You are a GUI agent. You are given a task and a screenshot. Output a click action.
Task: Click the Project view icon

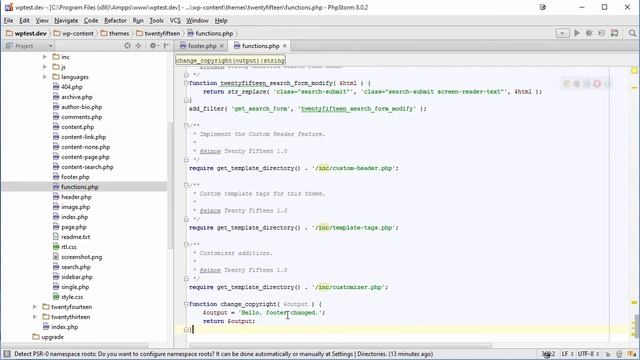(x=9, y=46)
